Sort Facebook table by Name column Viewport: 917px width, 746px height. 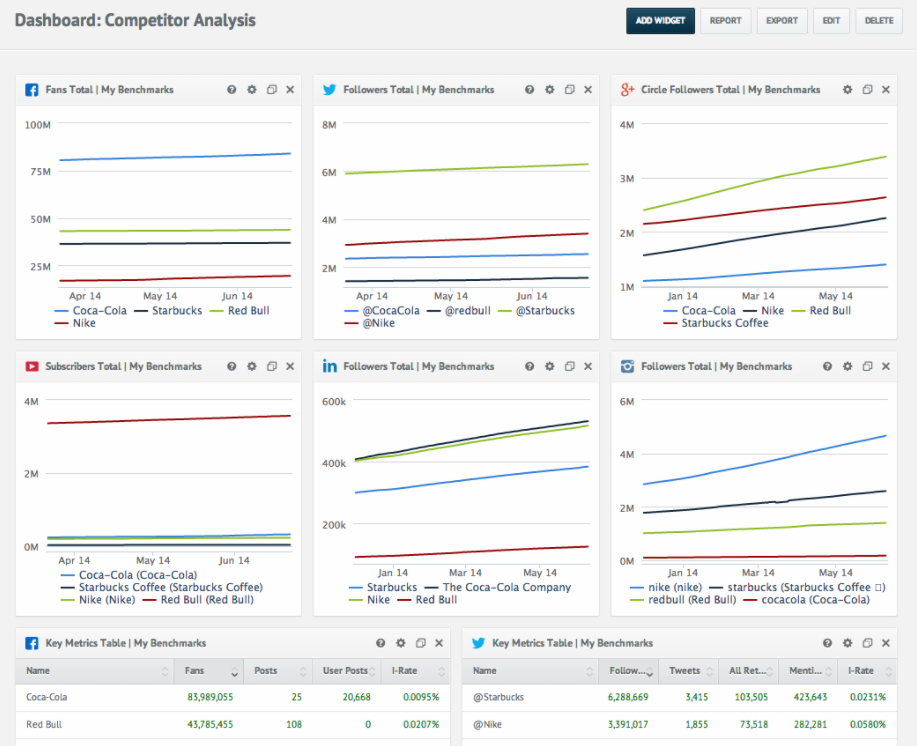95,671
